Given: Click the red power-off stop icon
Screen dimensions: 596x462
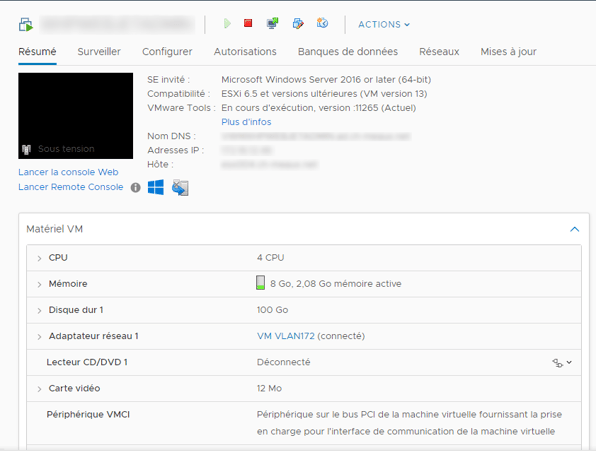Looking at the screenshot, I should click(x=248, y=24).
